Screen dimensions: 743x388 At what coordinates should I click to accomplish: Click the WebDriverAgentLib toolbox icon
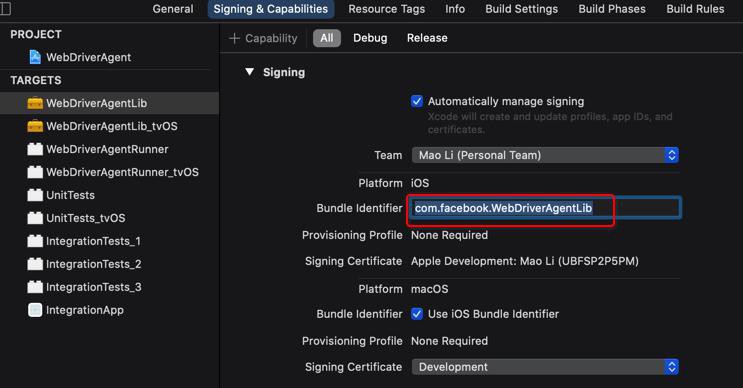tap(35, 103)
